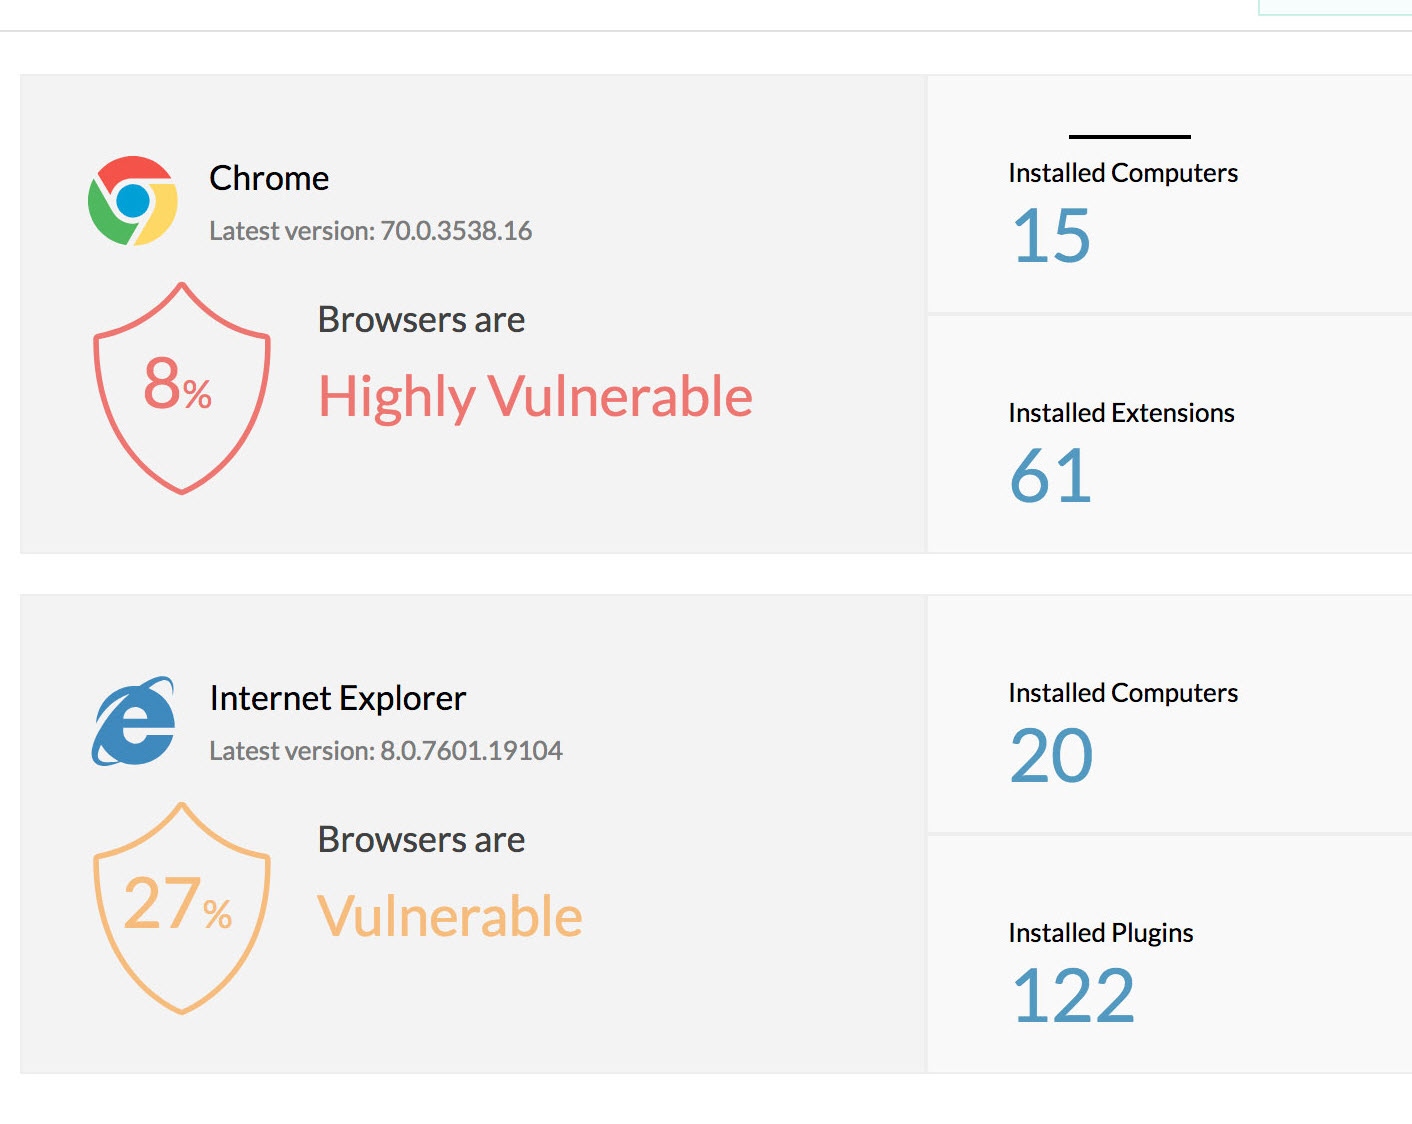Click "Browsers are" text in Chrome card
This screenshot has height=1124, width=1412.
[421, 320]
